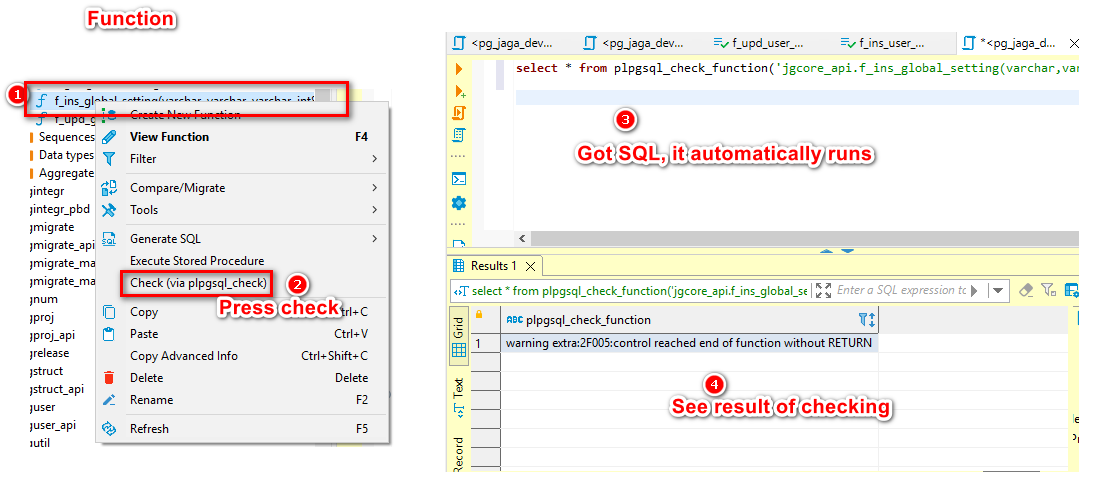Screen dimensions: 1097x496
Task: Maximize the results filter panel icon
Action: (823, 290)
